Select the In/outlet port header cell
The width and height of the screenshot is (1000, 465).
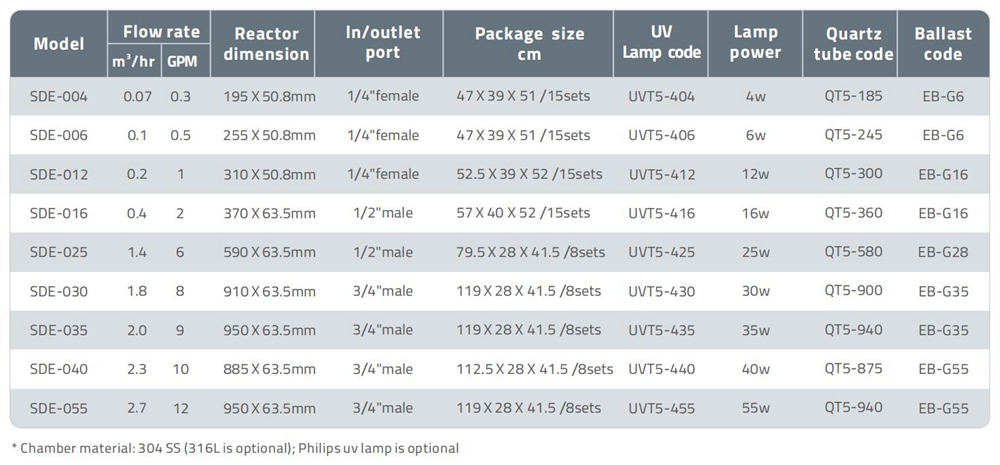click(x=383, y=43)
